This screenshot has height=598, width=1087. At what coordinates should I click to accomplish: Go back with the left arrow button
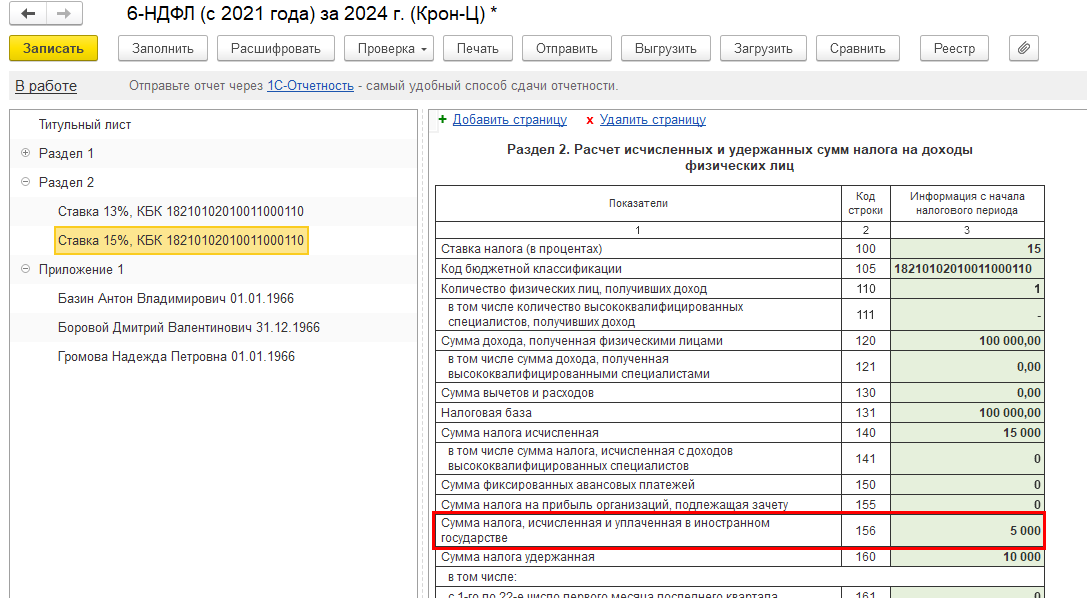28,13
